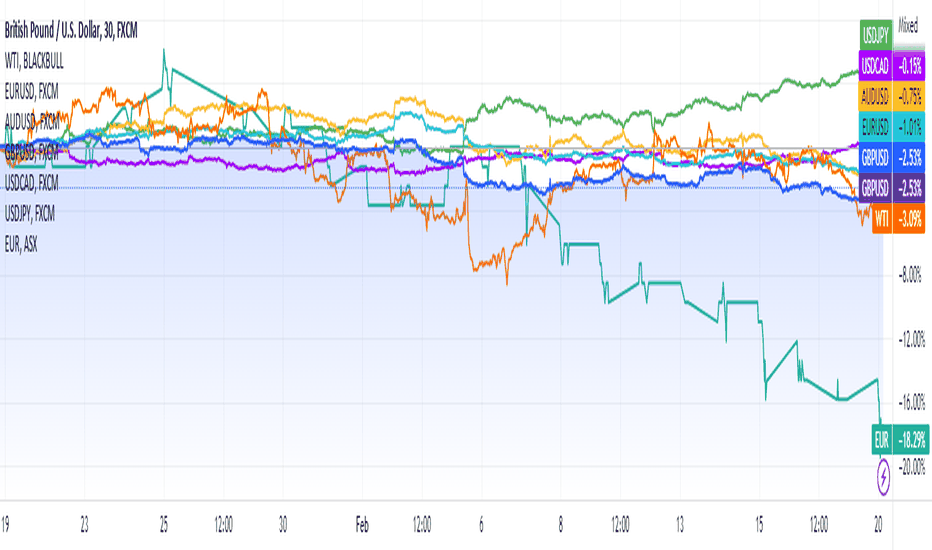The image size is (932, 550).
Task: Select WTI, BLACKBULL legend entry
Action: [34, 61]
